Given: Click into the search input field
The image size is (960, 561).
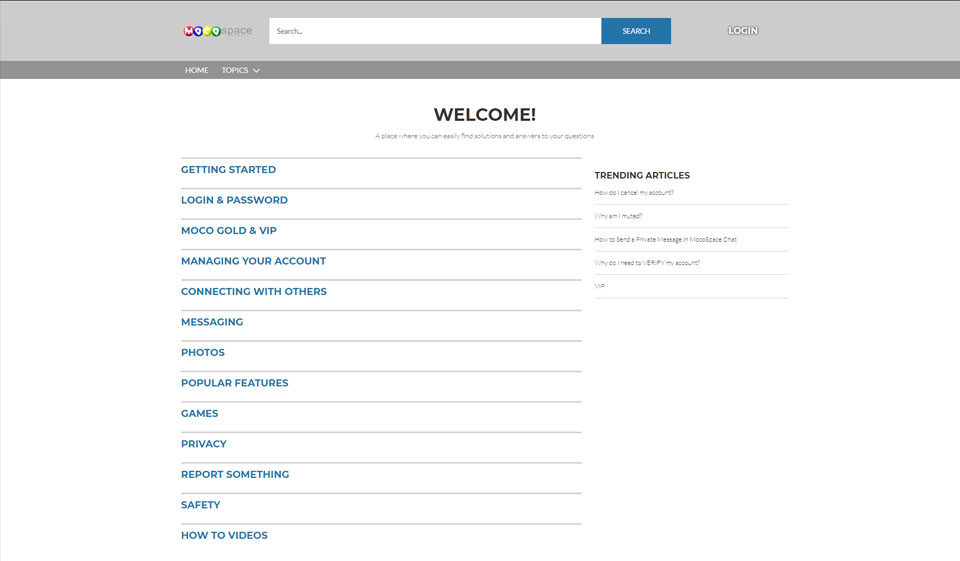Looking at the screenshot, I should point(434,31).
